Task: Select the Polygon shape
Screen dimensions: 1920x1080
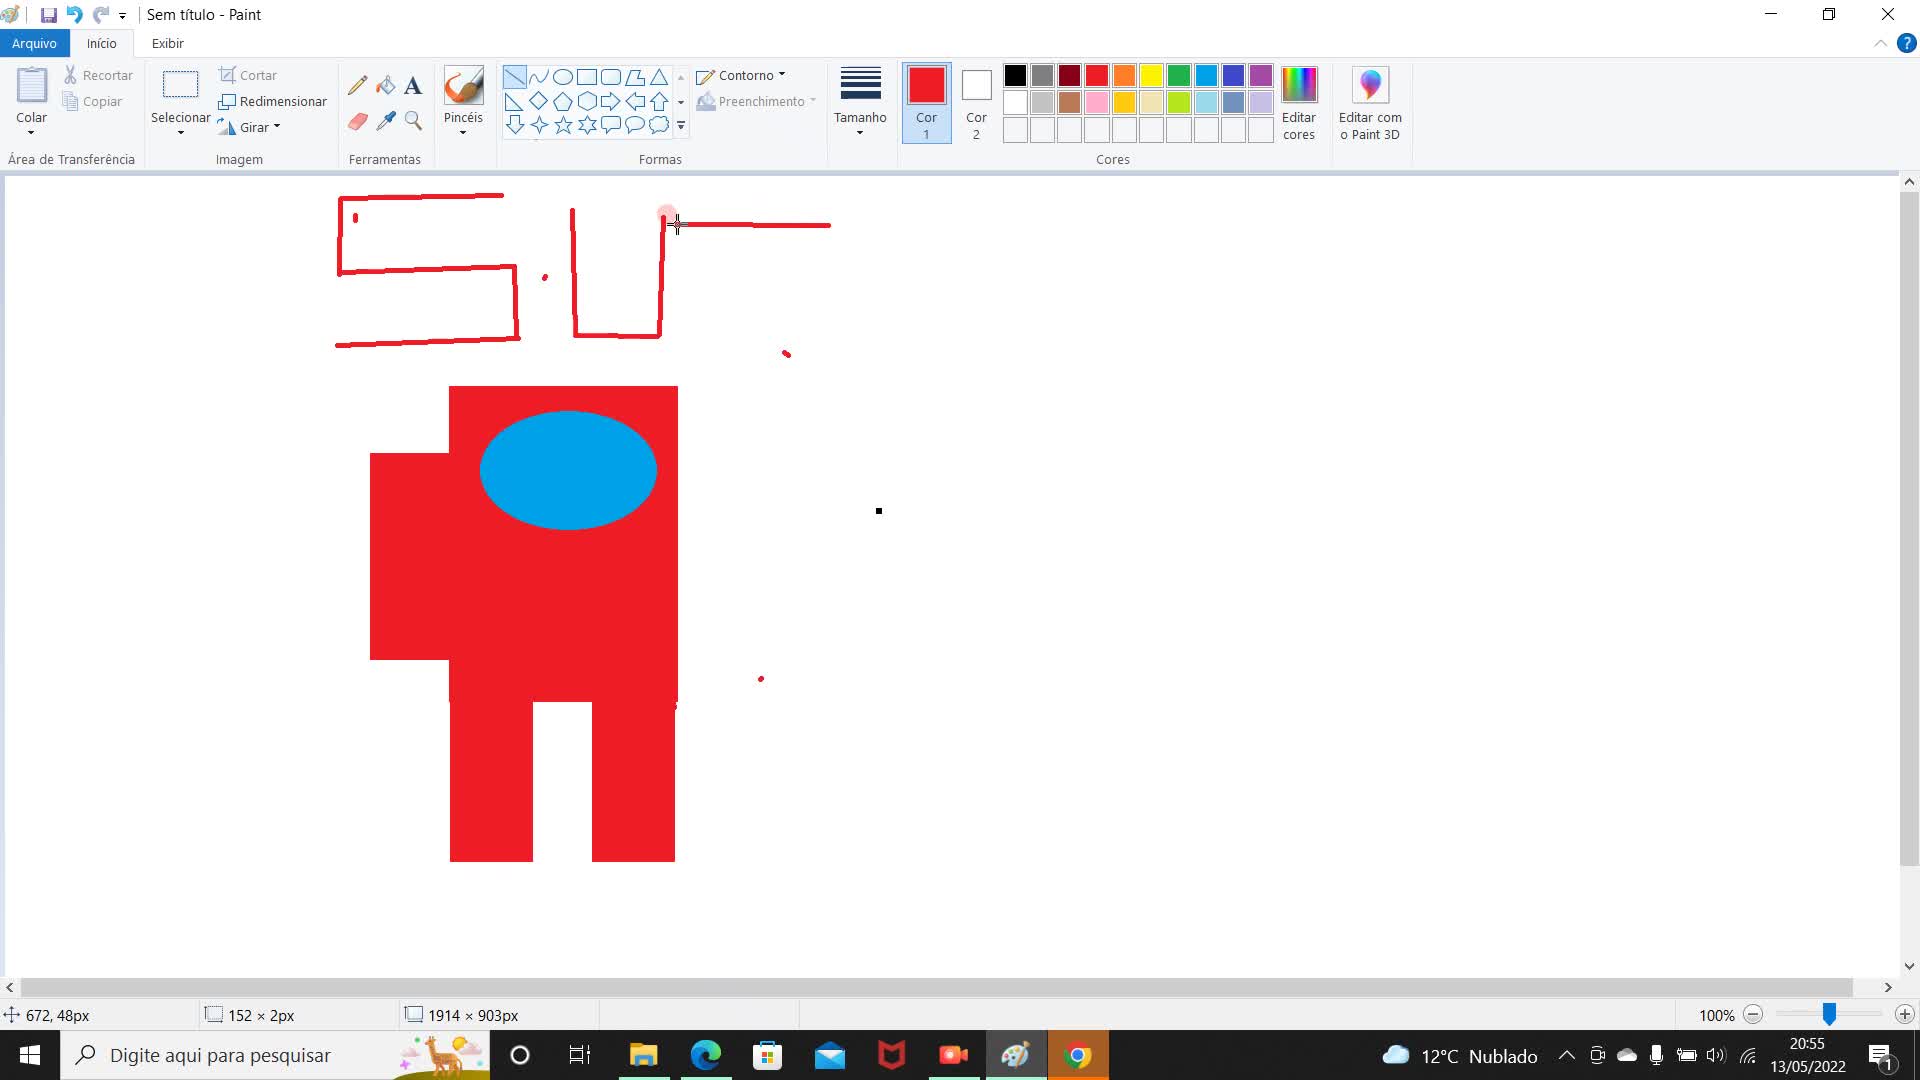Action: coord(635,77)
